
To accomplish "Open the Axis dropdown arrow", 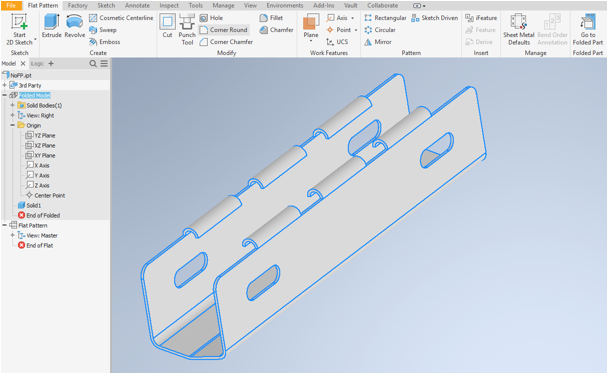I will pos(353,18).
